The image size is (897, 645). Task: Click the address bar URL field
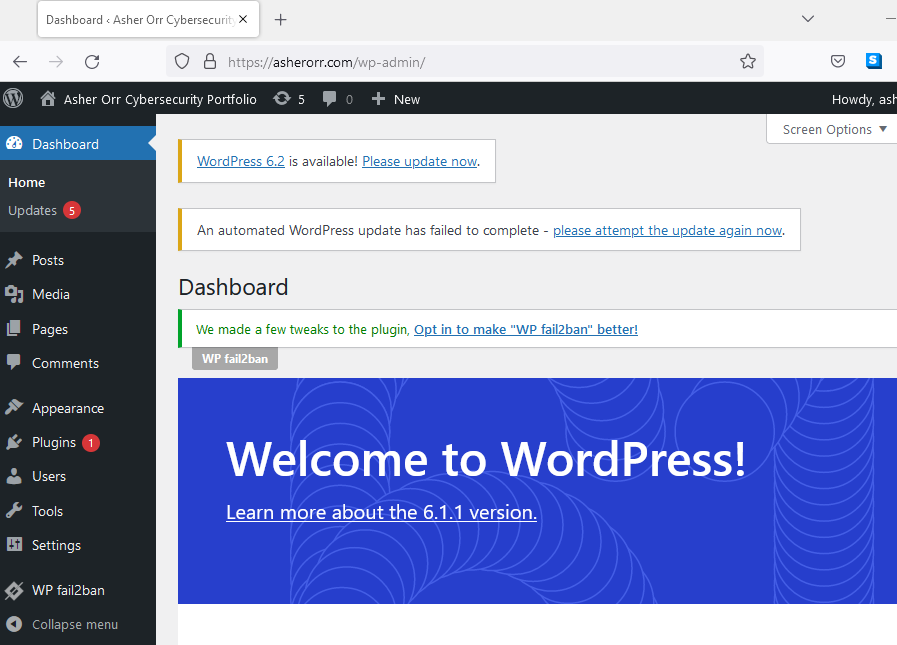click(x=465, y=61)
